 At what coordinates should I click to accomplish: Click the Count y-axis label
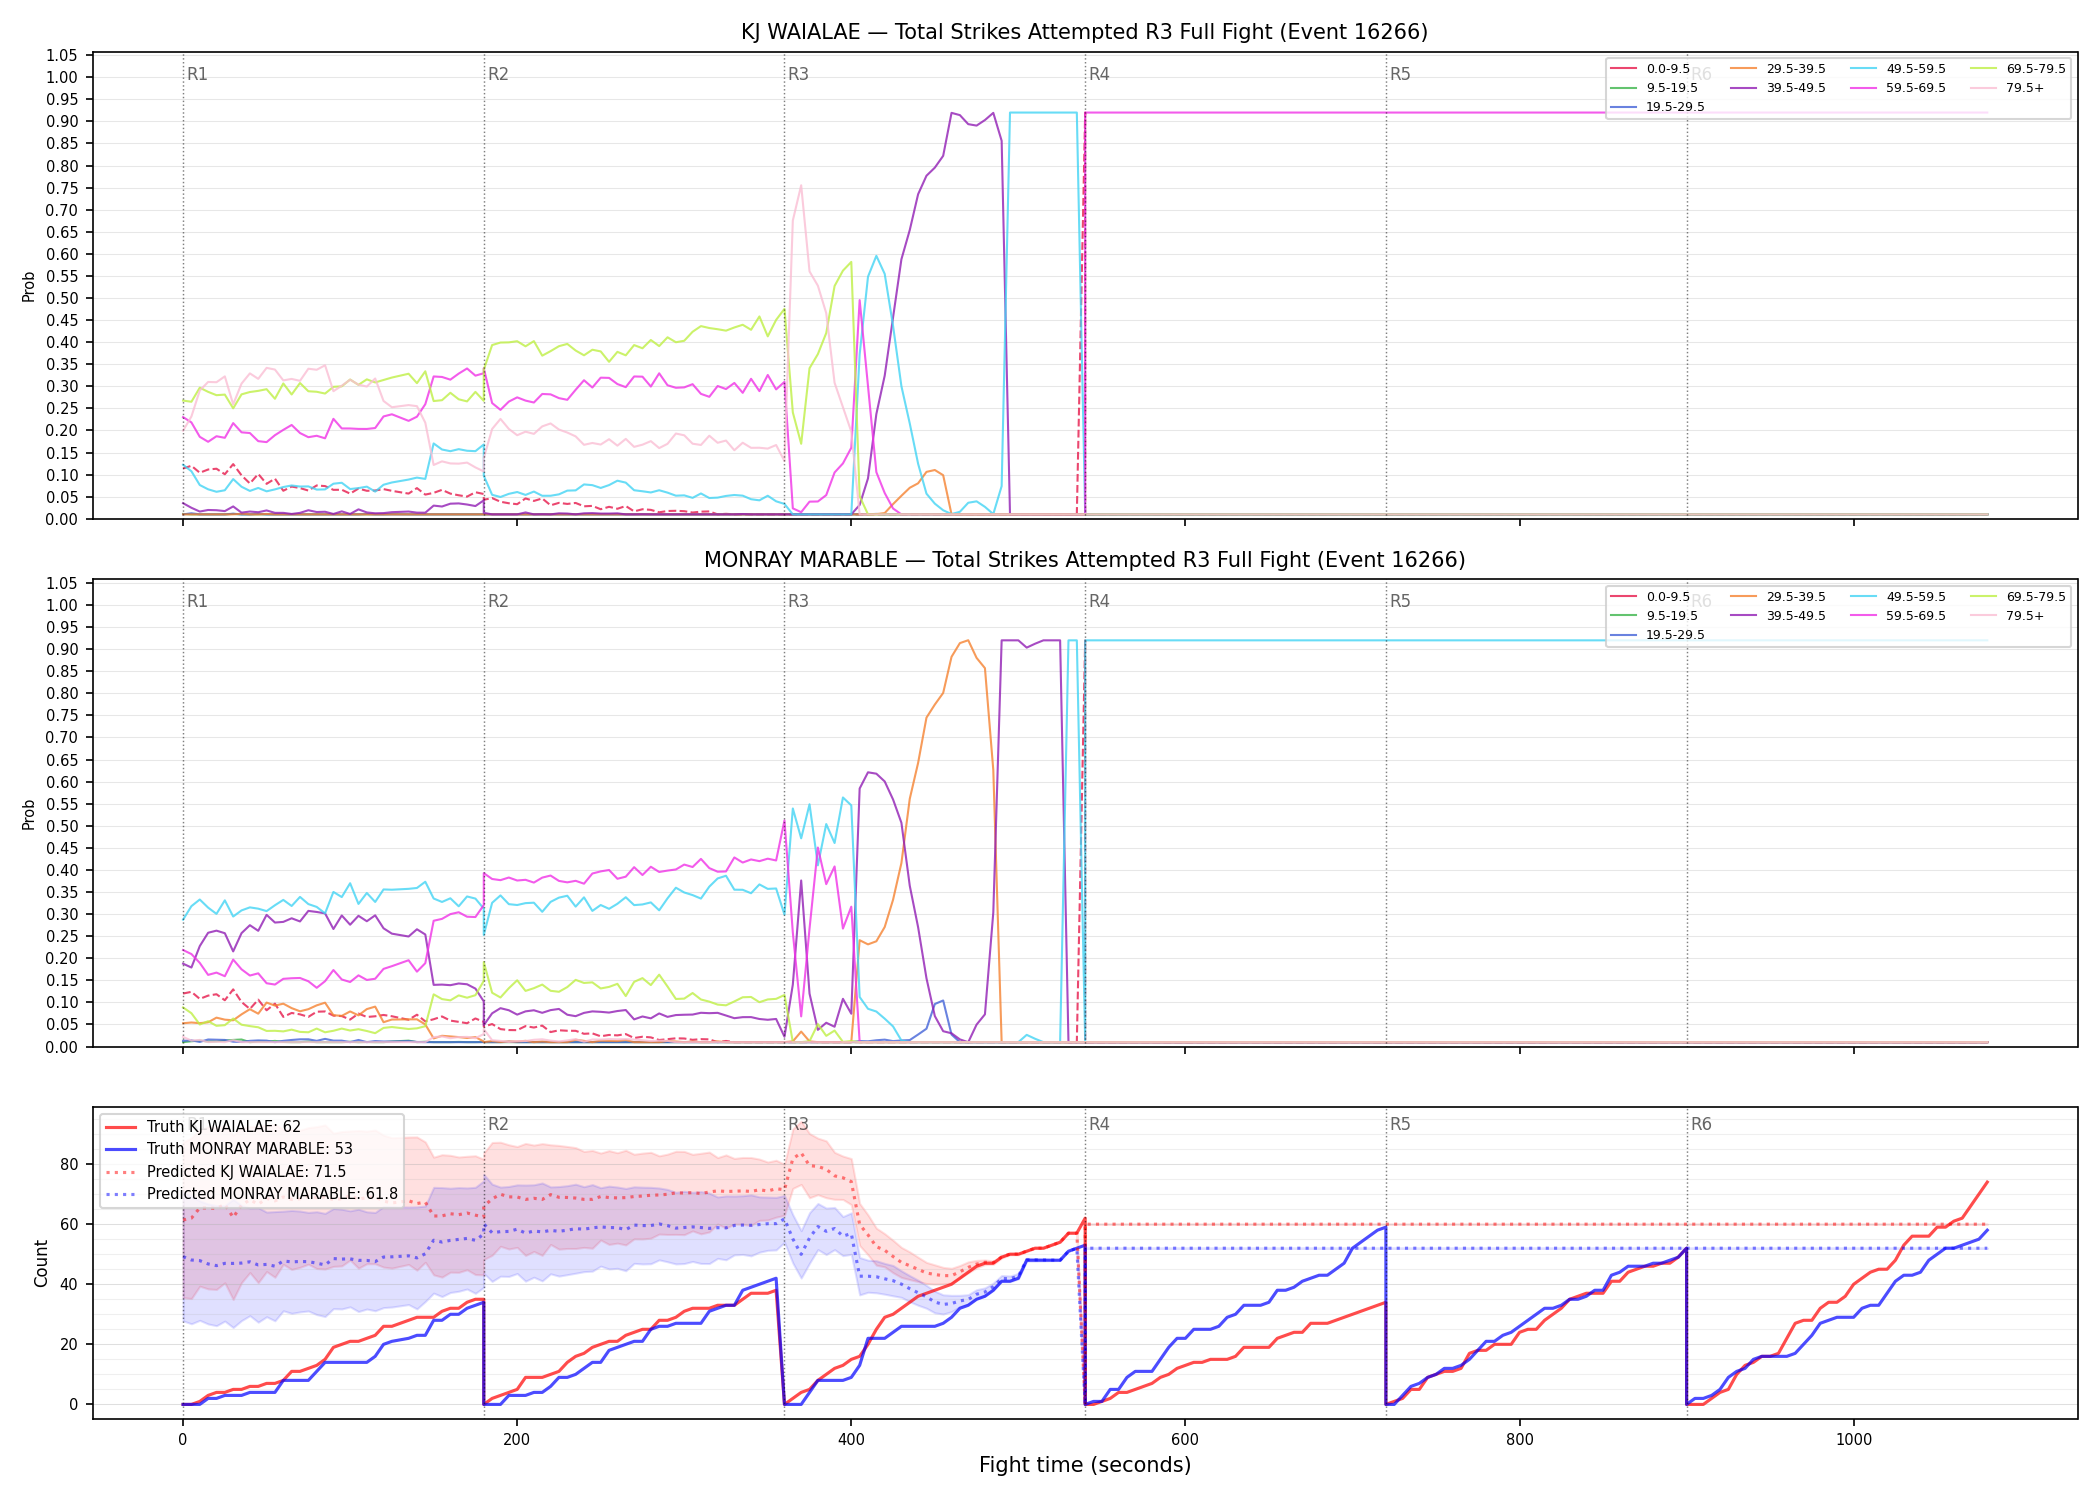(41, 1263)
